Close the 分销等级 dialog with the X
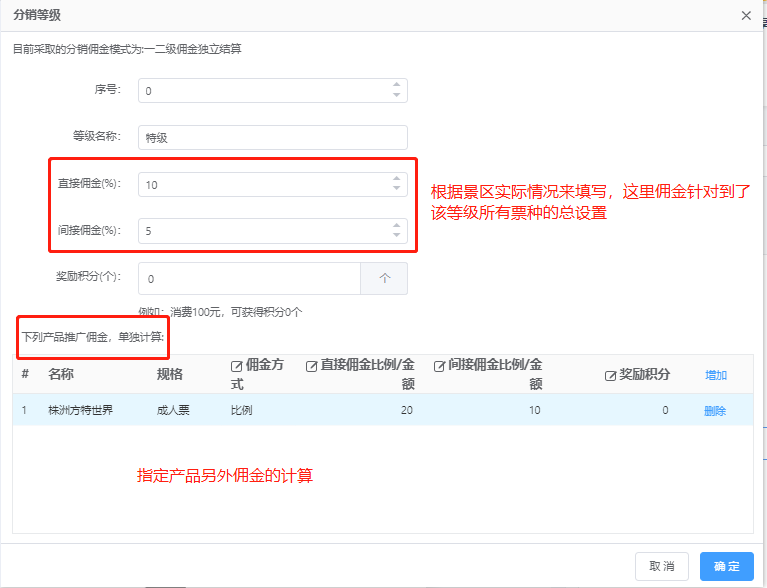This screenshot has width=767, height=588. point(746,15)
